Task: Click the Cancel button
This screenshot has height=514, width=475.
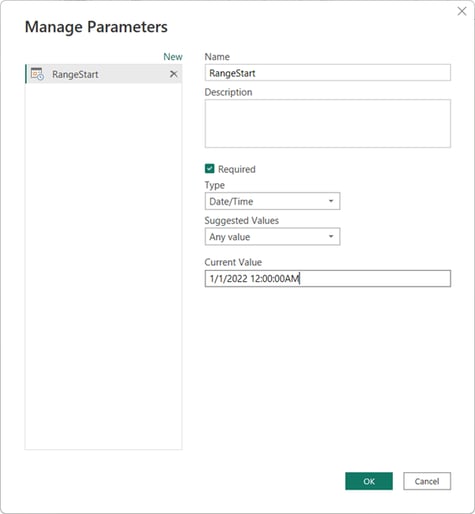Action: 427,481
